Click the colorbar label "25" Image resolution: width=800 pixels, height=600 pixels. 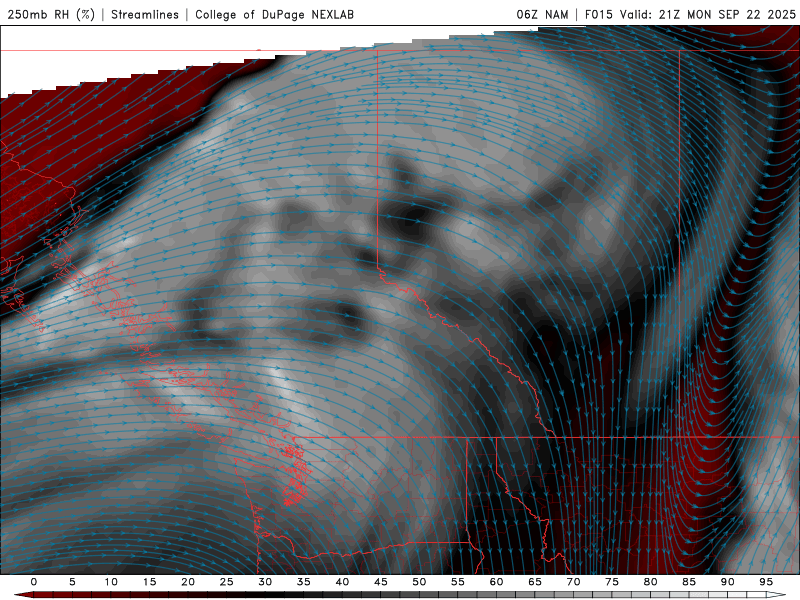pos(226,582)
